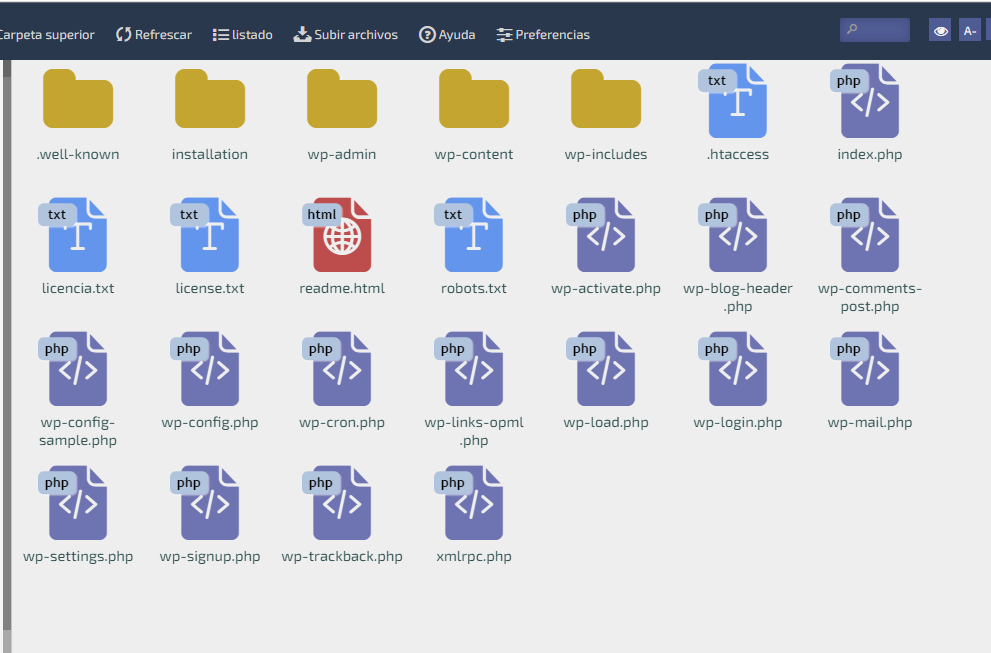The height and width of the screenshot is (653, 991).
Task: Switch to listado view
Action: (243, 34)
